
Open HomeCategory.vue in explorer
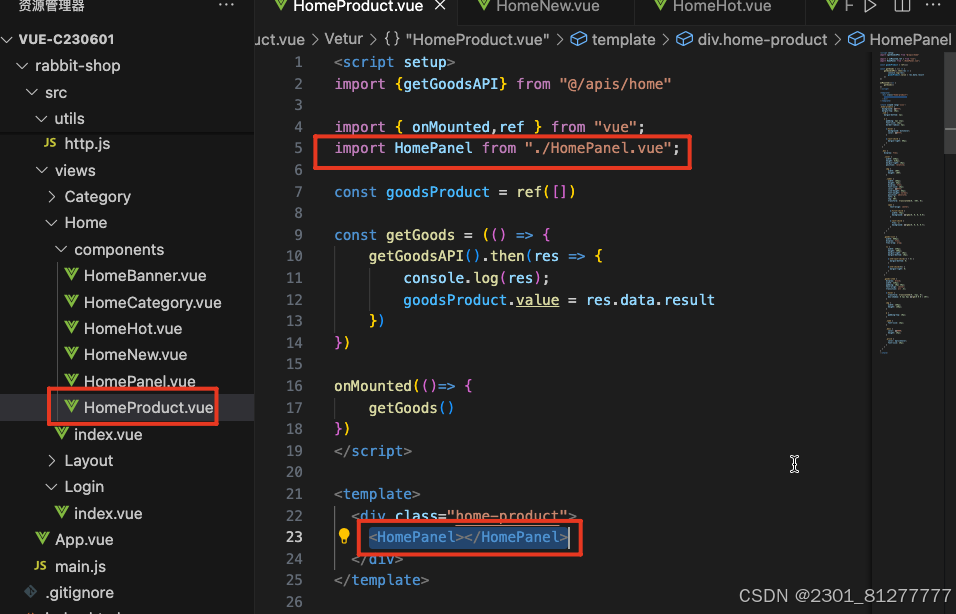152,302
